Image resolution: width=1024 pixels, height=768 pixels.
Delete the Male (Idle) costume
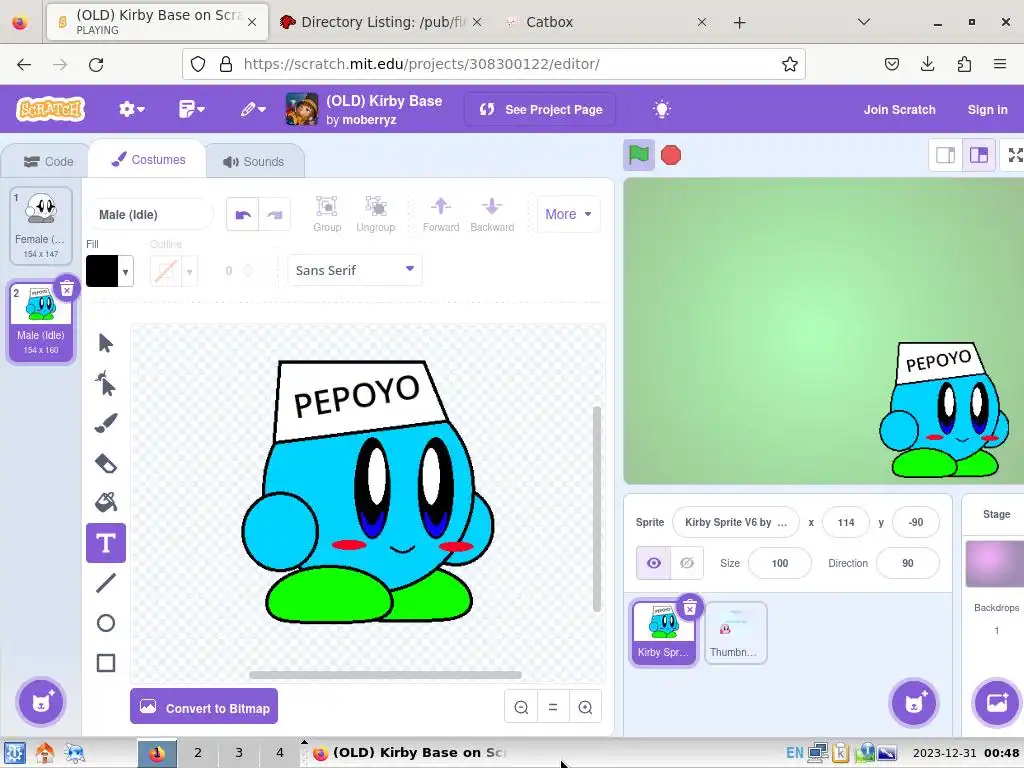click(x=67, y=289)
